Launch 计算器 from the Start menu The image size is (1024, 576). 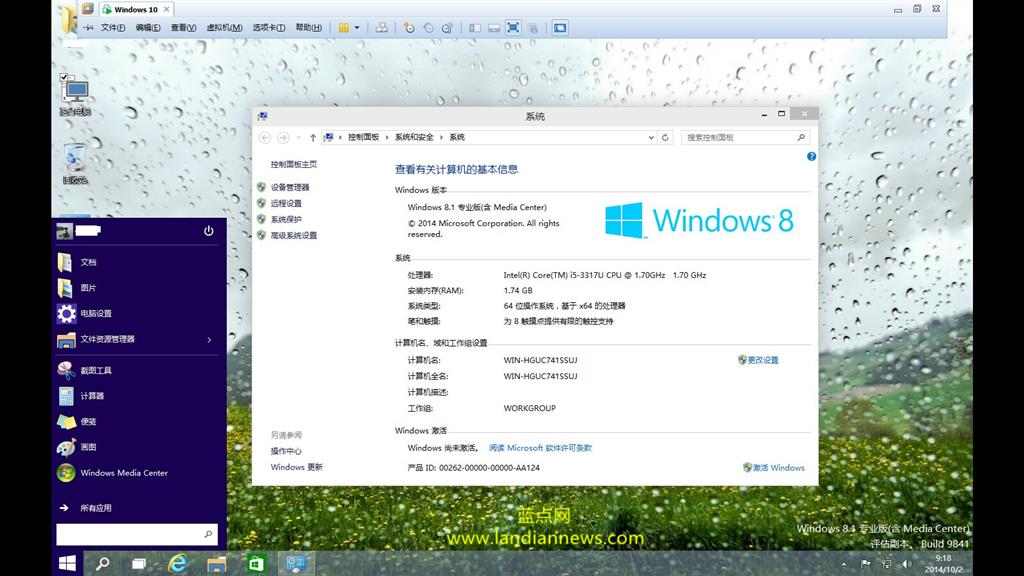click(x=136, y=396)
